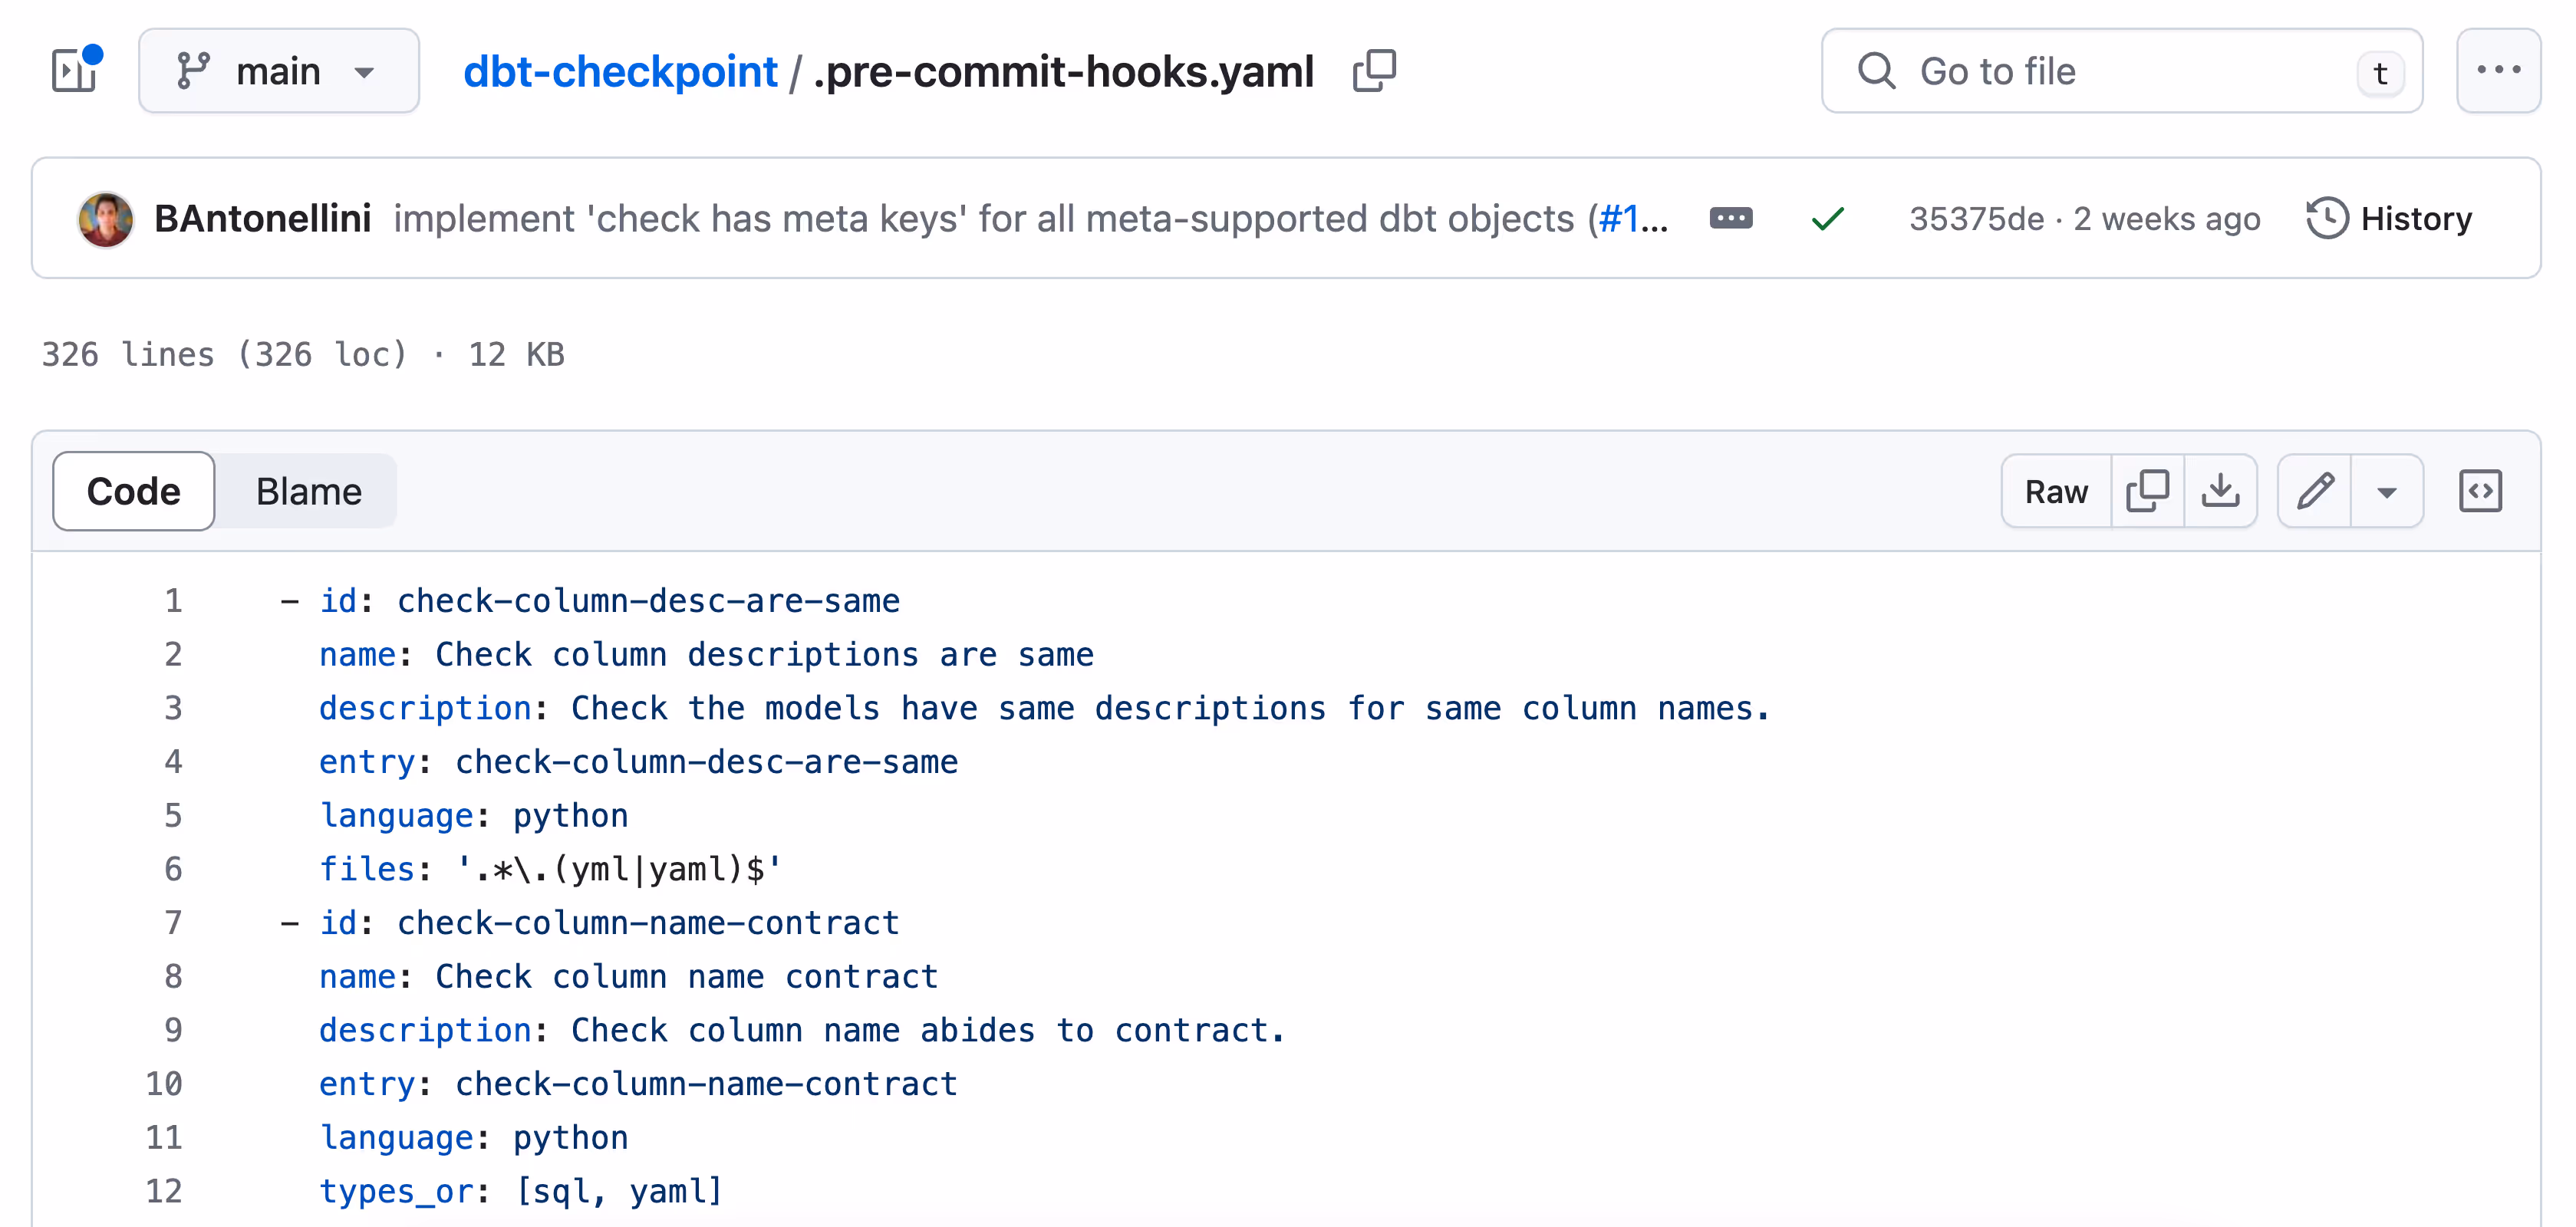Click the file name .pre-commit-hooks.yaml

(1063, 71)
